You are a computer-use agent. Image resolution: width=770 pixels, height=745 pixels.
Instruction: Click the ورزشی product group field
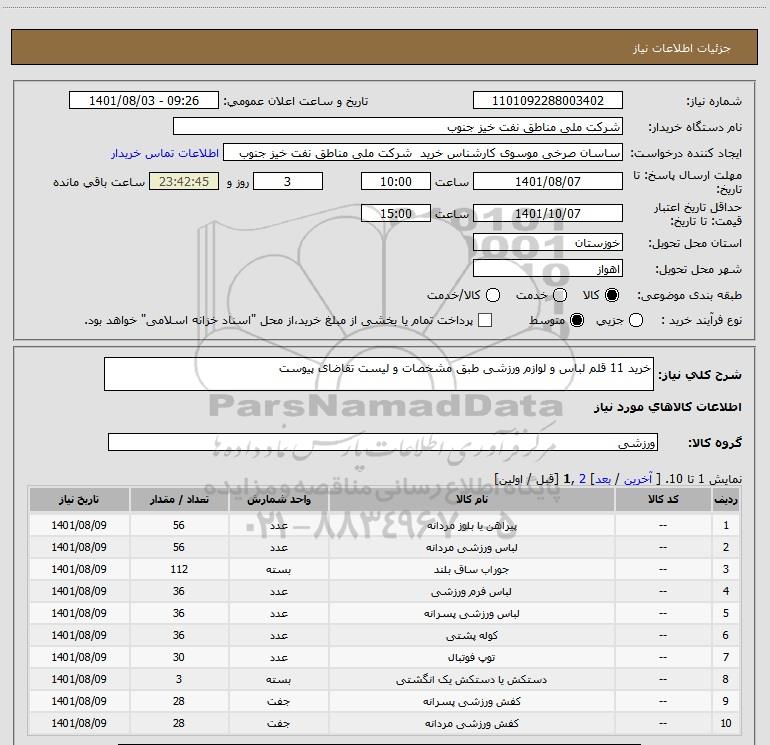point(382,442)
